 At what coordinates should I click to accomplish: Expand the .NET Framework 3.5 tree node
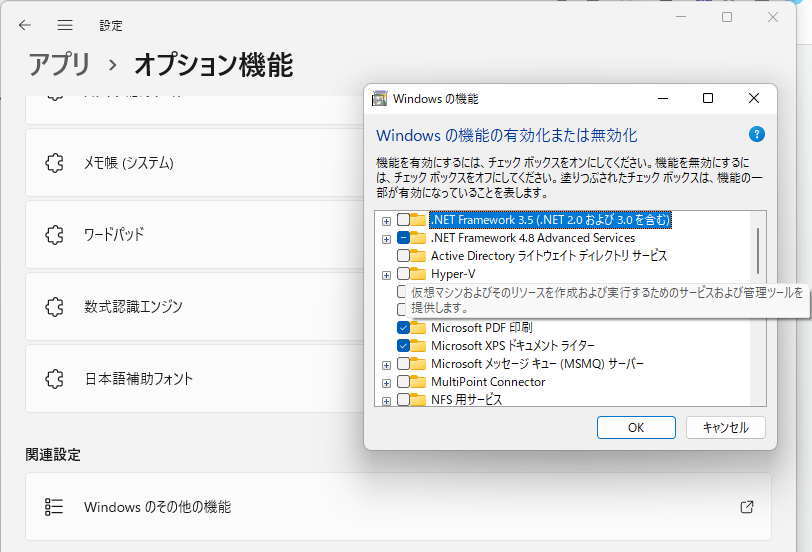click(x=386, y=221)
